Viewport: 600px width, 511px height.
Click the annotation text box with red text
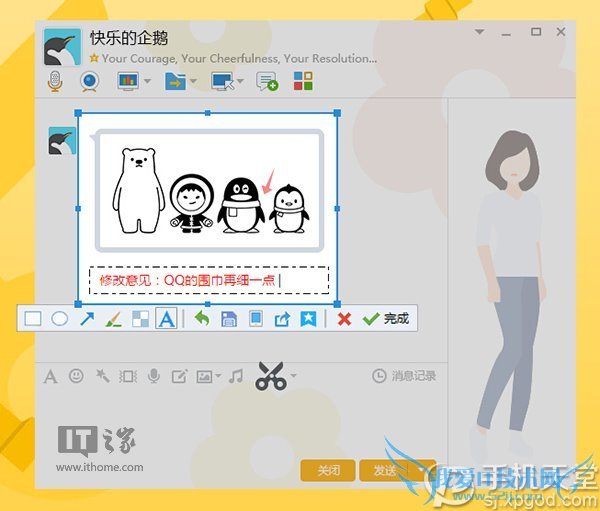pos(208,280)
